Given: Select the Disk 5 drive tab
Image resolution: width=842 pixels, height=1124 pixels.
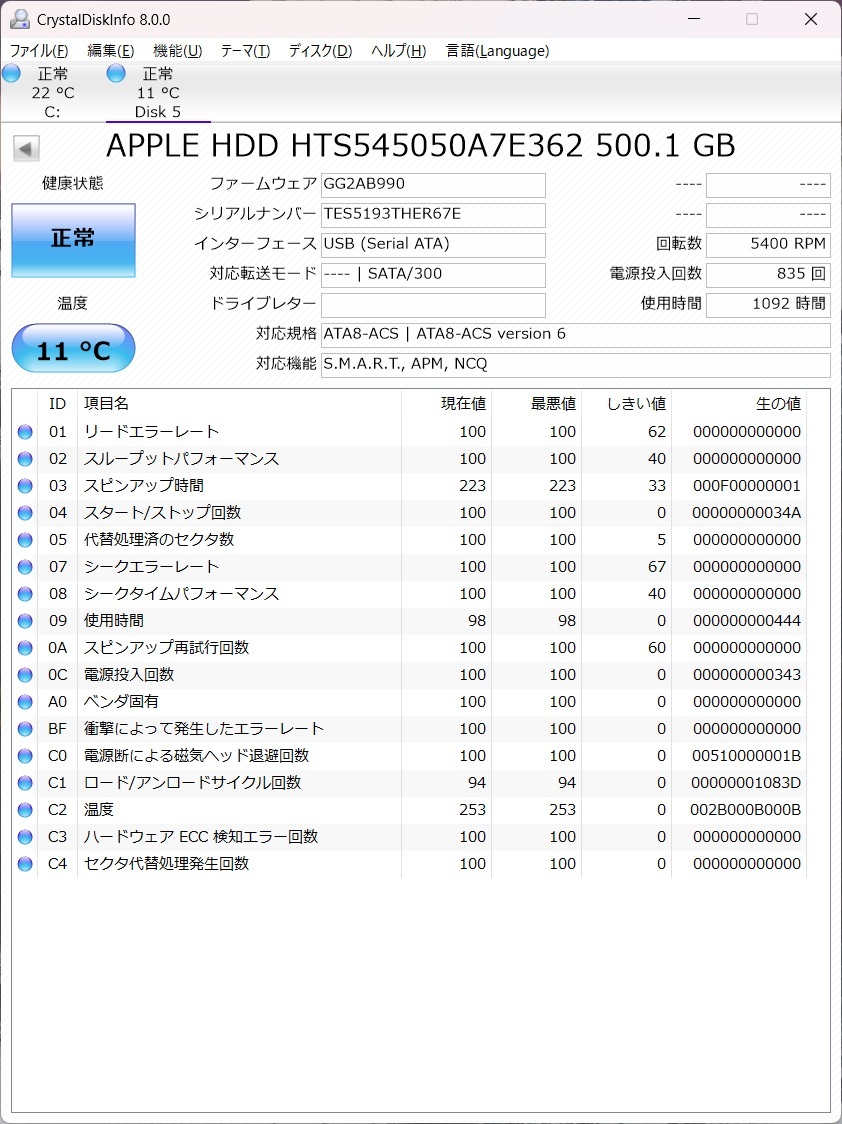Looking at the screenshot, I should click(x=158, y=92).
